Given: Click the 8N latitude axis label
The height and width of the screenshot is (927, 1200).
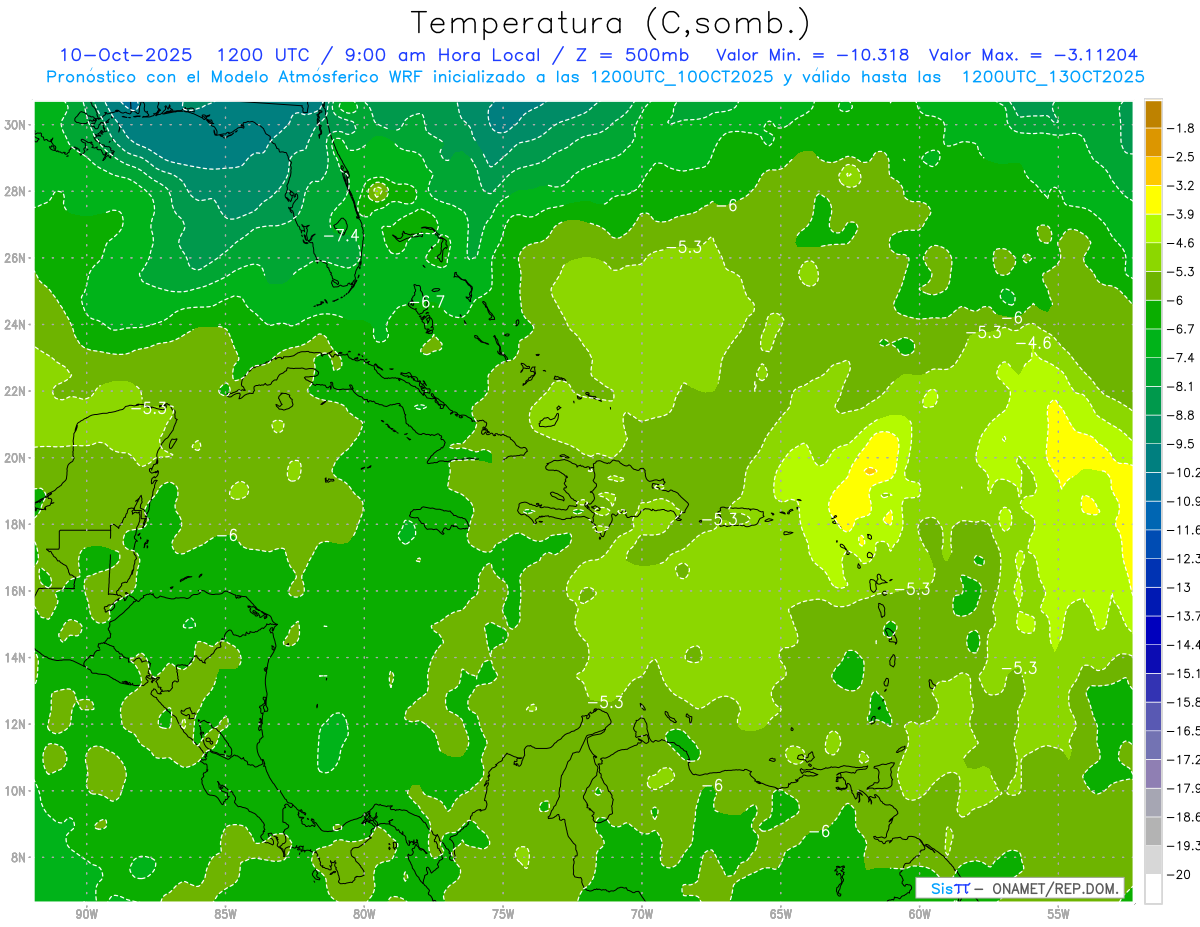Looking at the screenshot, I should (20, 858).
